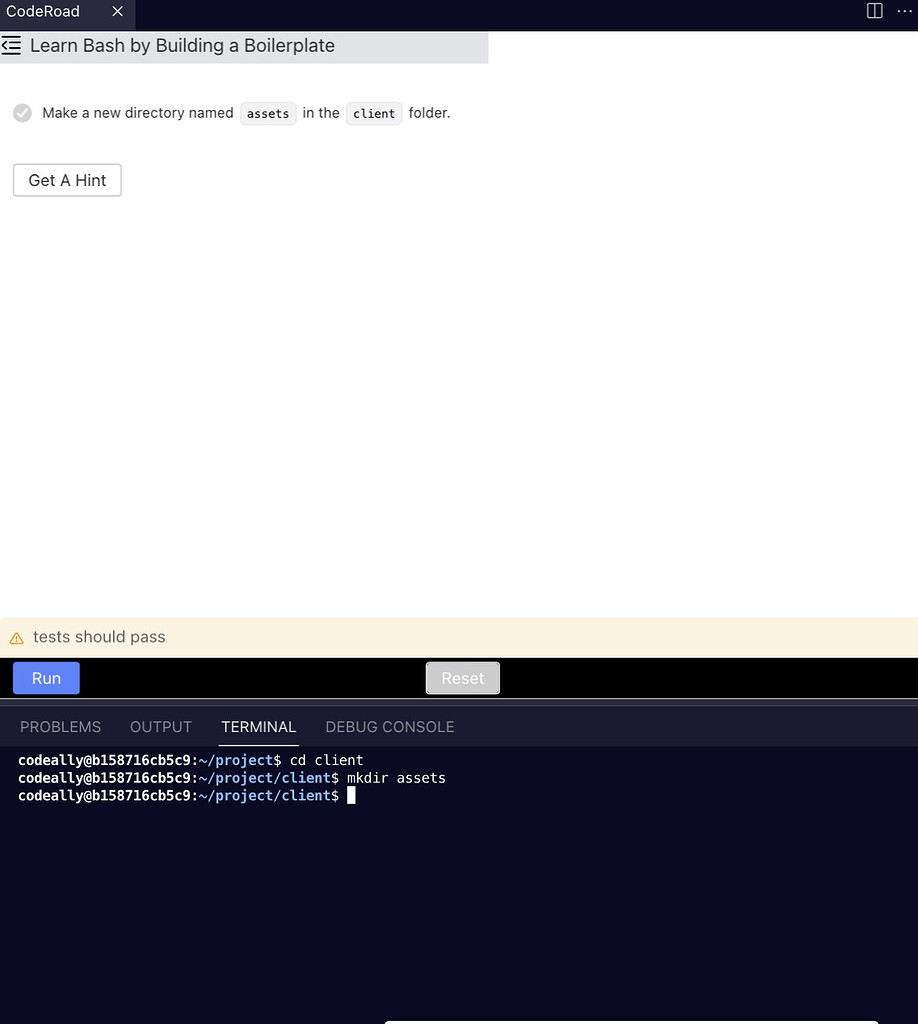918x1024 pixels.
Task: Click the terminal input cursor area
Action: 351,795
